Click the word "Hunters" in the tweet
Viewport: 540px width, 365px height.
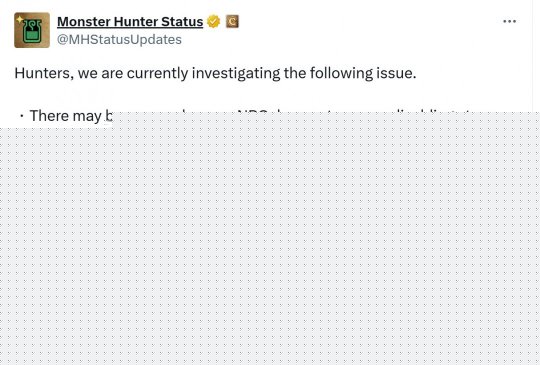[43, 73]
